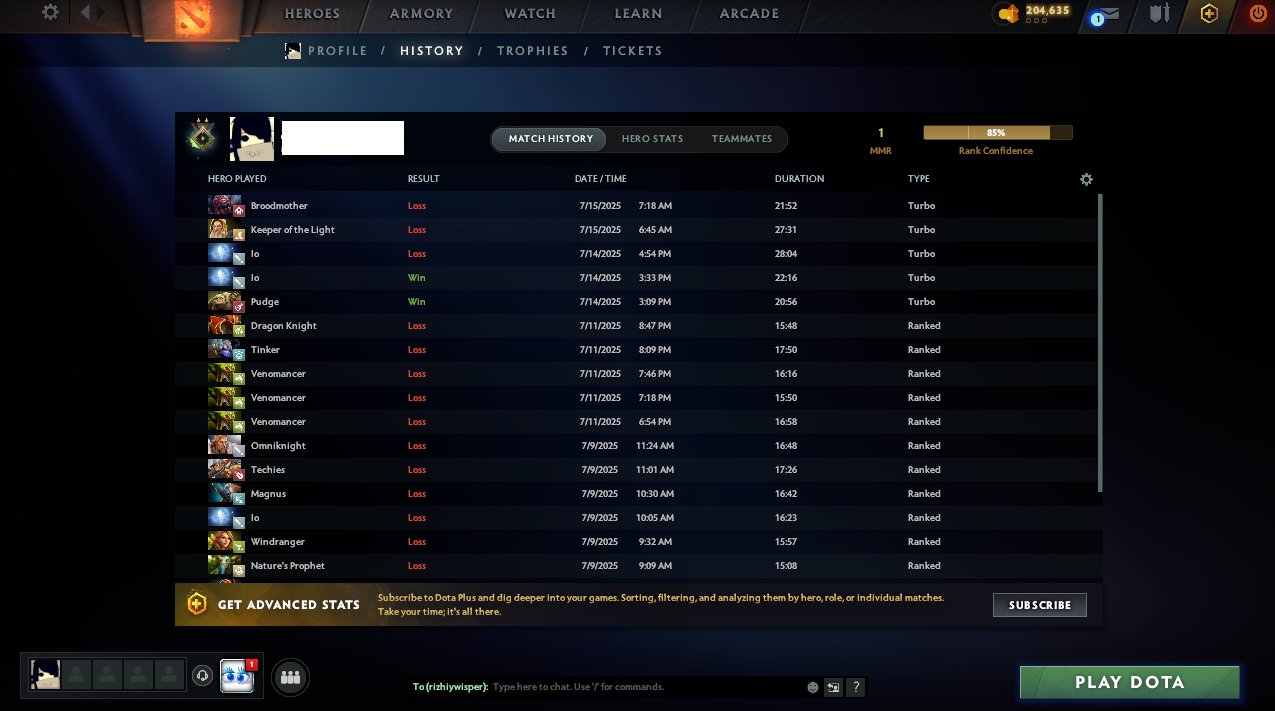Sort by the Duration column header
Screen dimensions: 1275x711
pos(799,179)
